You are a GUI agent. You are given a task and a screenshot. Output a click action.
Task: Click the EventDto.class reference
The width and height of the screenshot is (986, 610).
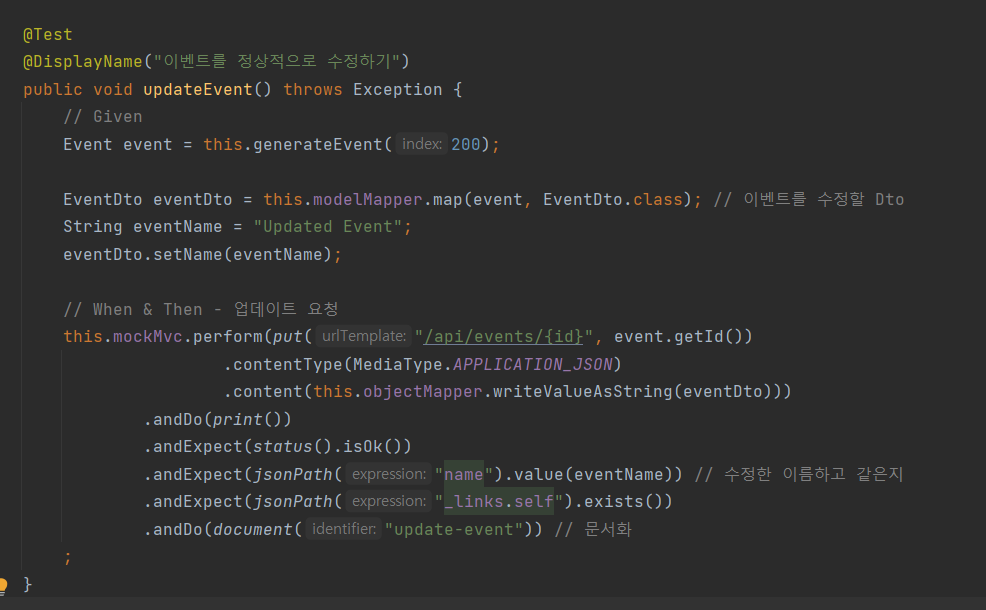click(608, 198)
